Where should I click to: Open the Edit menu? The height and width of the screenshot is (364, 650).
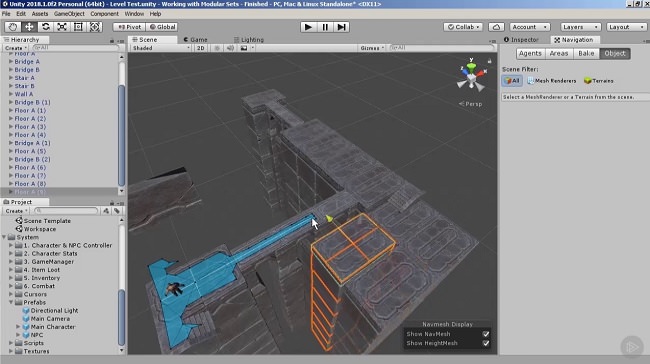21,14
